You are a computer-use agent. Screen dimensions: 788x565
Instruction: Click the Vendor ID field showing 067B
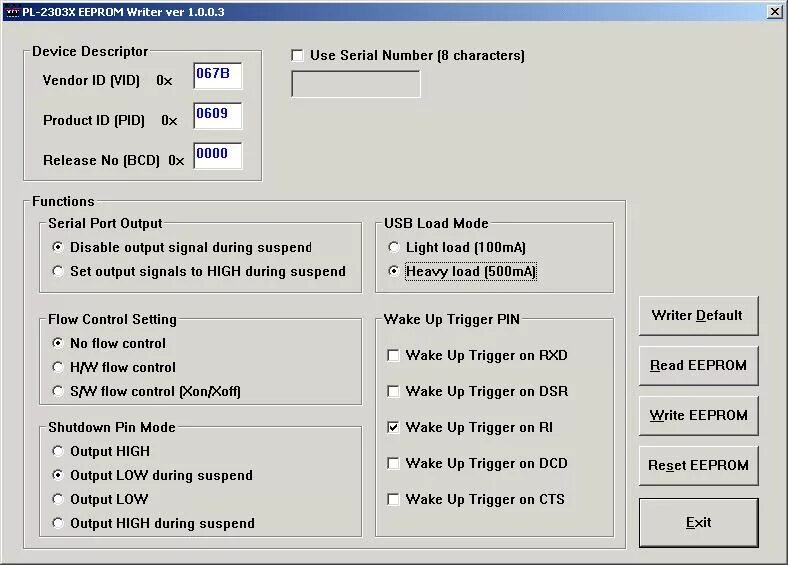(x=218, y=76)
